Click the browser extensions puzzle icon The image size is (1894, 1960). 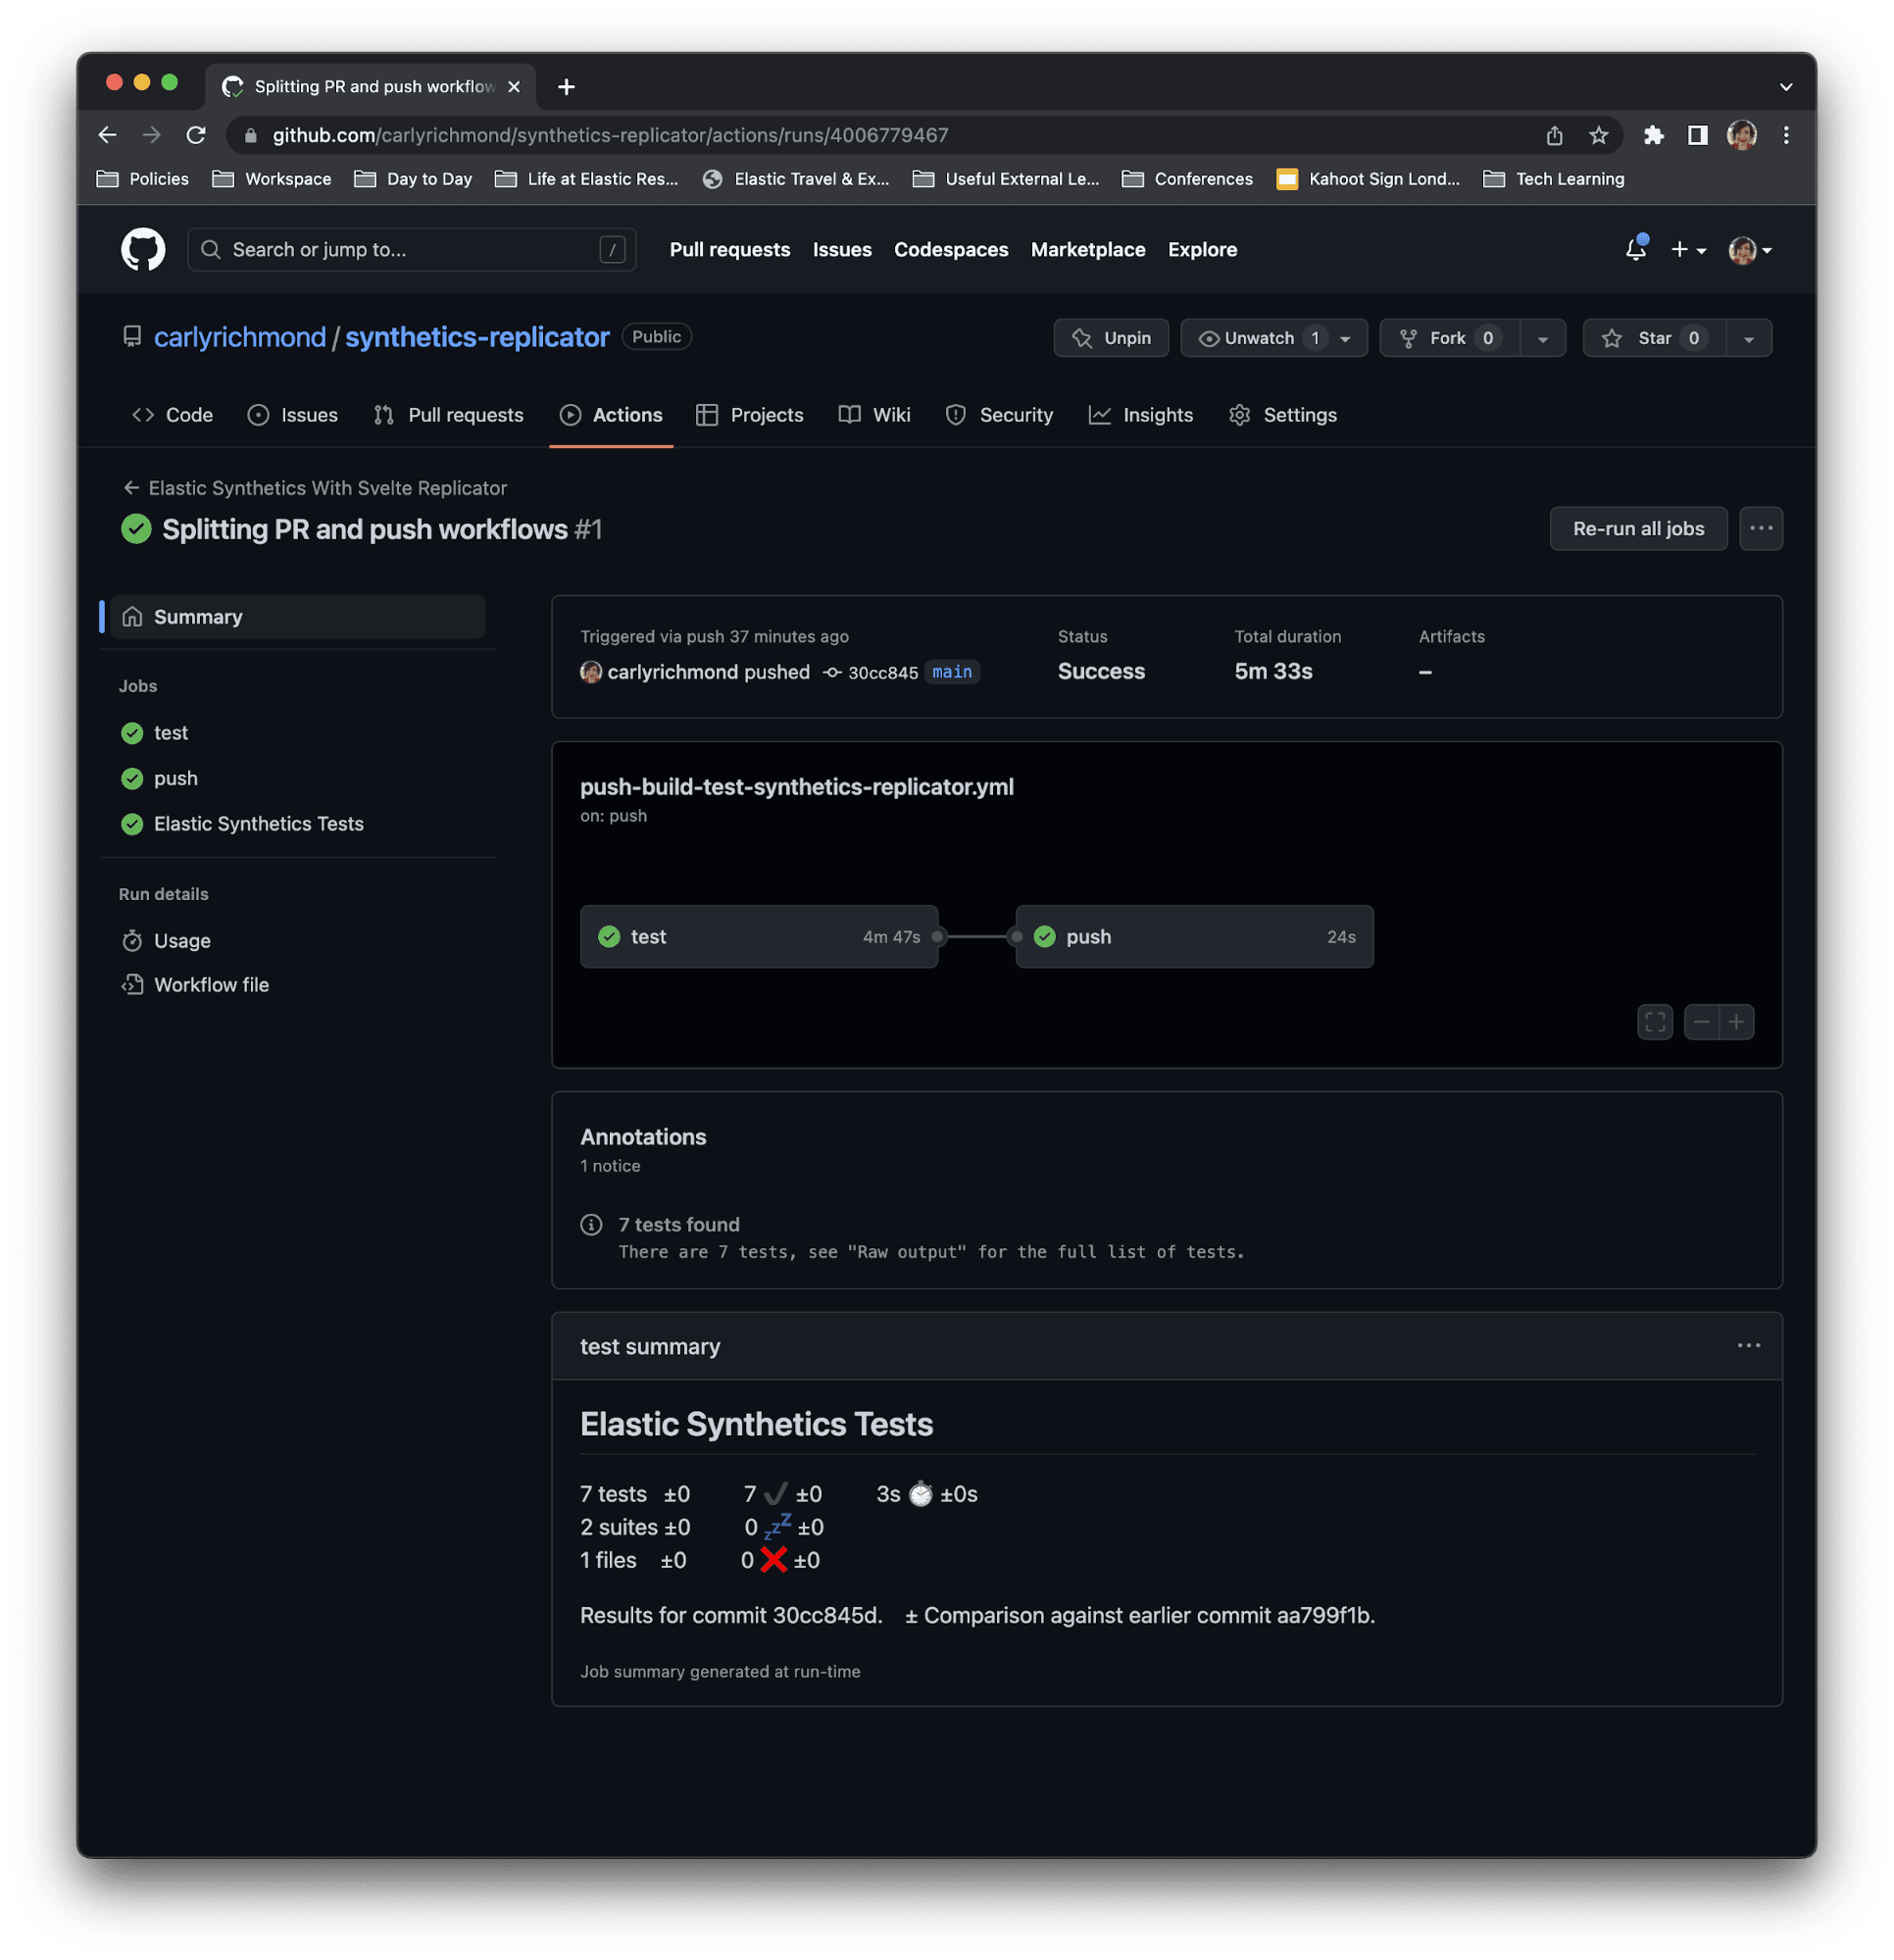click(1653, 135)
